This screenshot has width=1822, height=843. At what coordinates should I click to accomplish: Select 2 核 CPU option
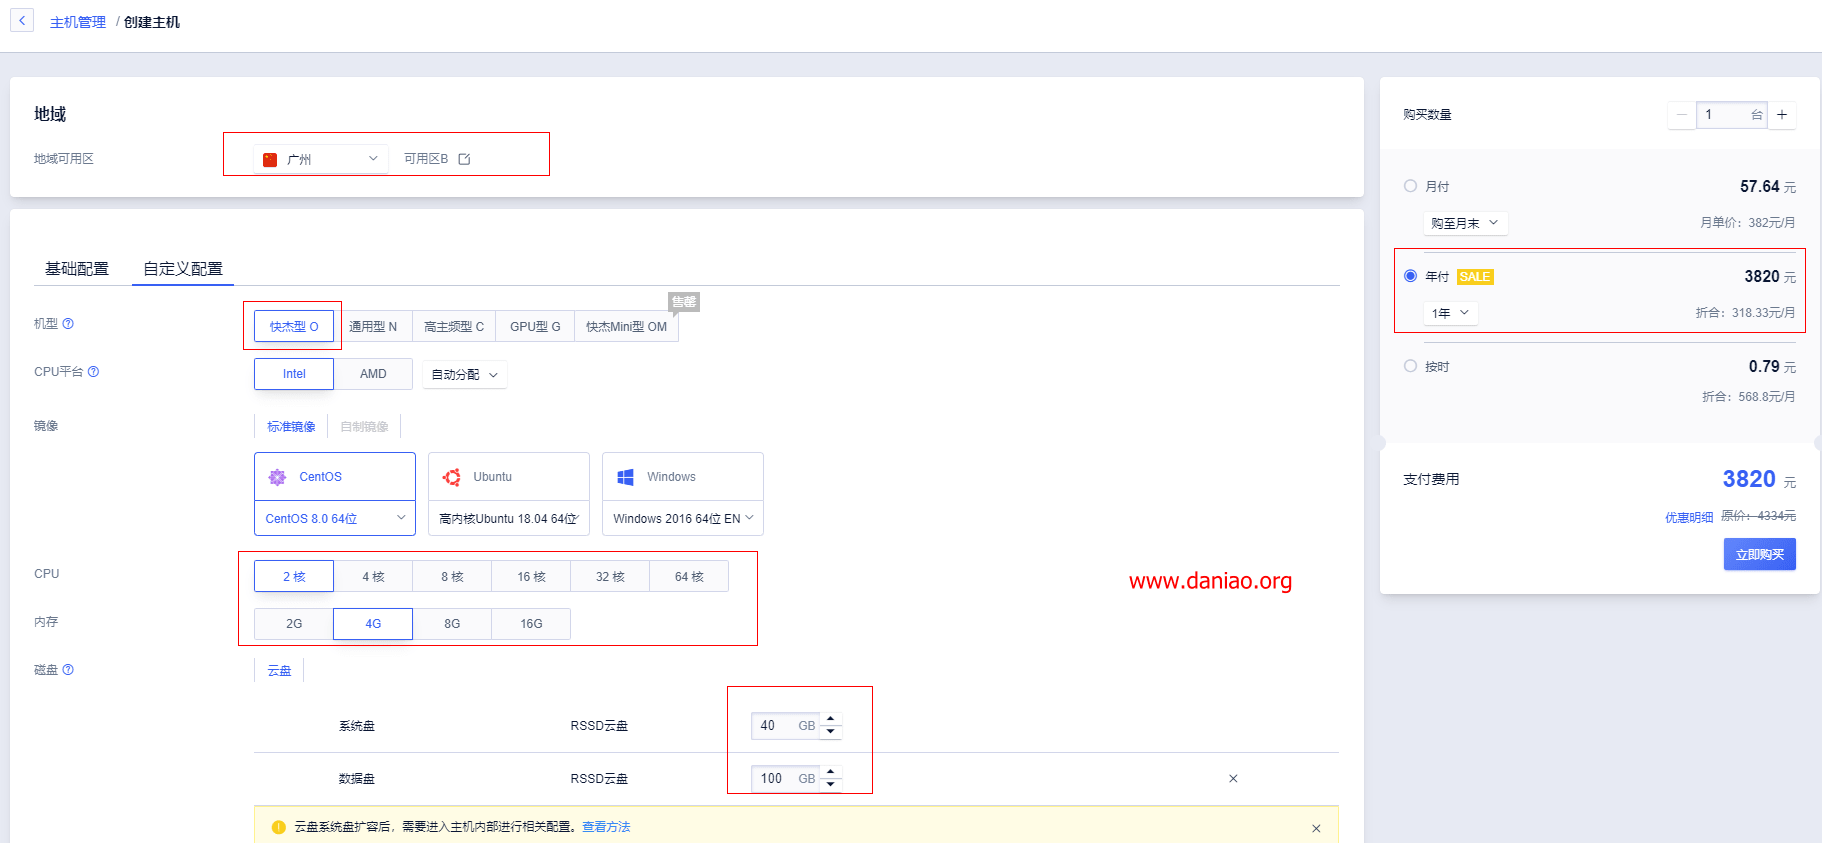click(294, 576)
